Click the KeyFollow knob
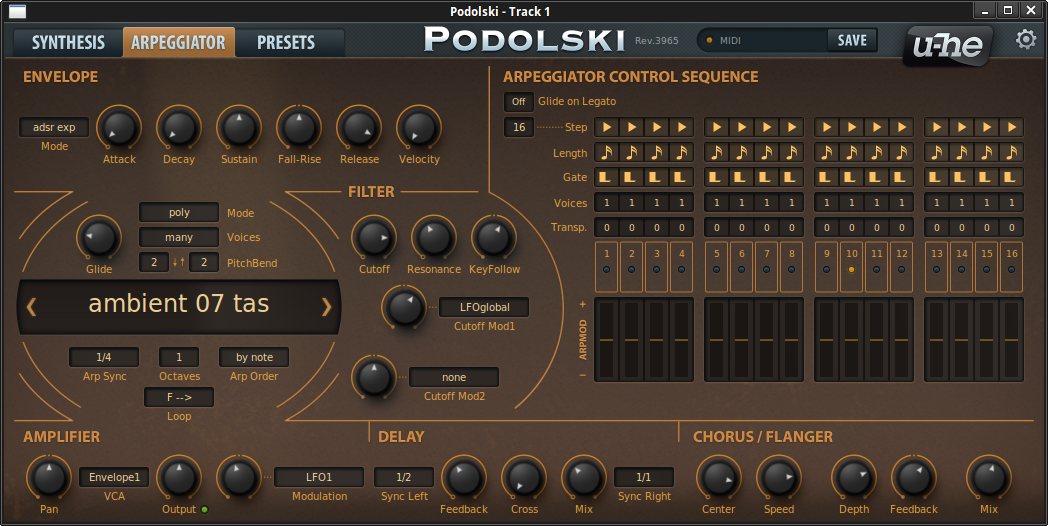1048x526 pixels. coord(494,237)
